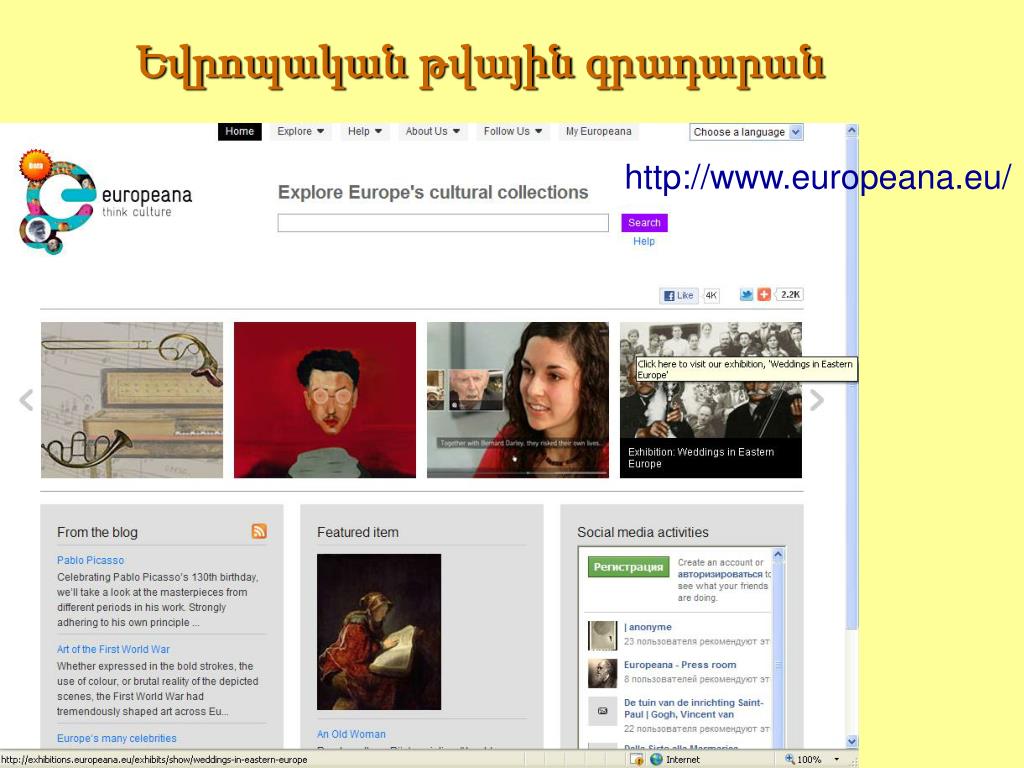This screenshot has width=1024, height=768.
Task: Open Art of the First World War post
Action: click(113, 649)
